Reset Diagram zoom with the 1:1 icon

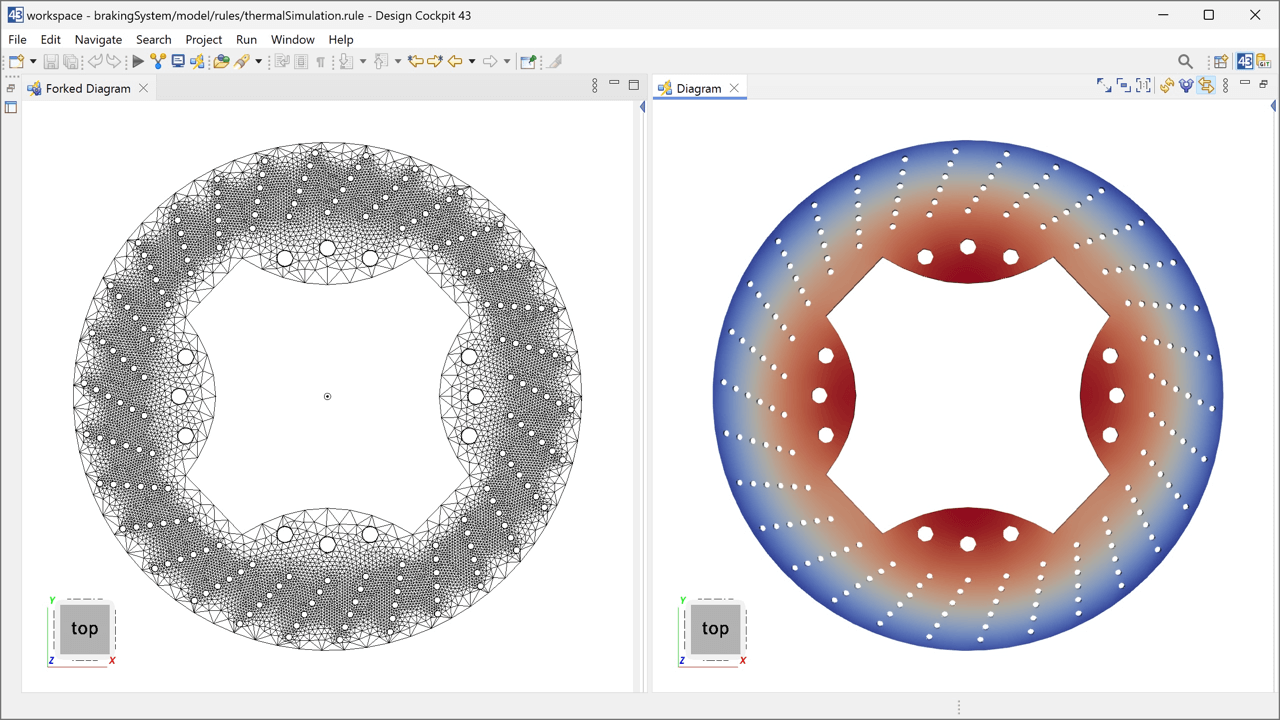(x=1143, y=86)
